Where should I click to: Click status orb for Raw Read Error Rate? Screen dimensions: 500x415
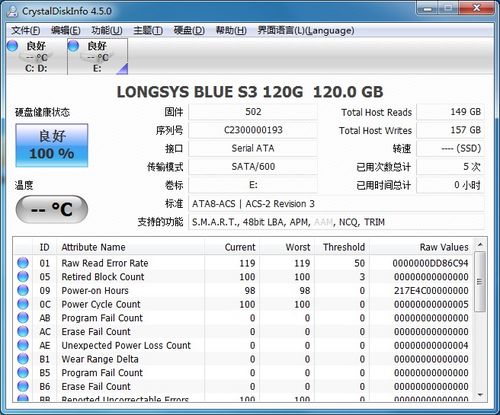tap(23, 263)
